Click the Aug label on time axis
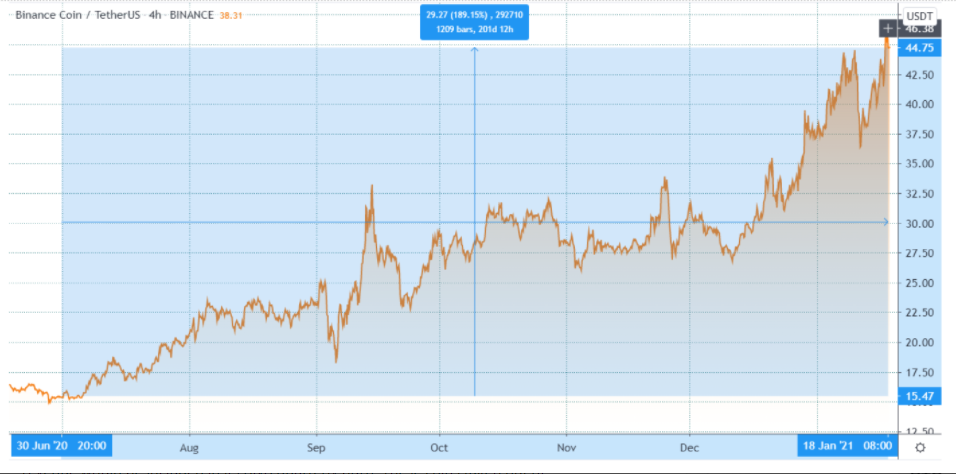Screen dimensions: 956x474 coord(190,446)
